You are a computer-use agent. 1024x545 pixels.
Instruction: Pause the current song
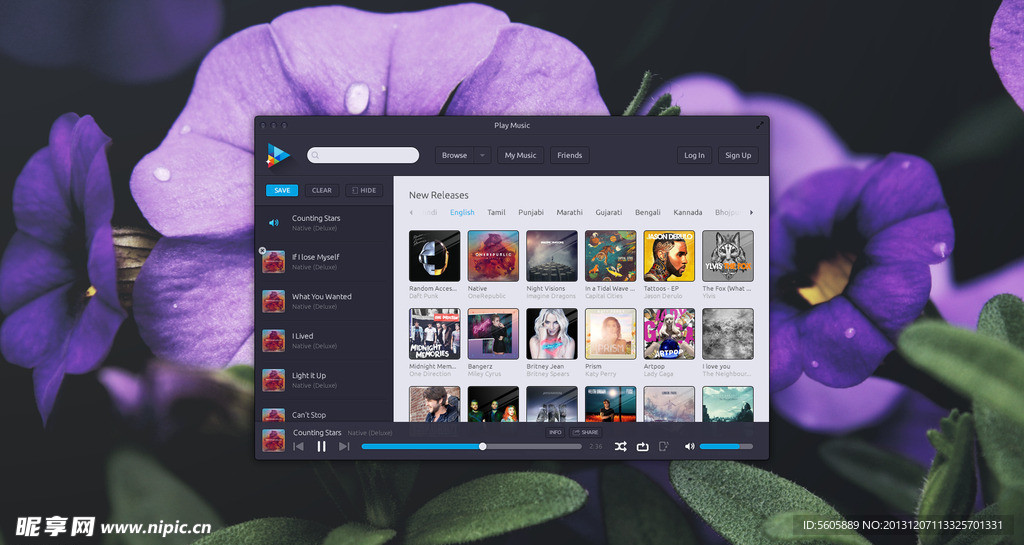[321, 446]
